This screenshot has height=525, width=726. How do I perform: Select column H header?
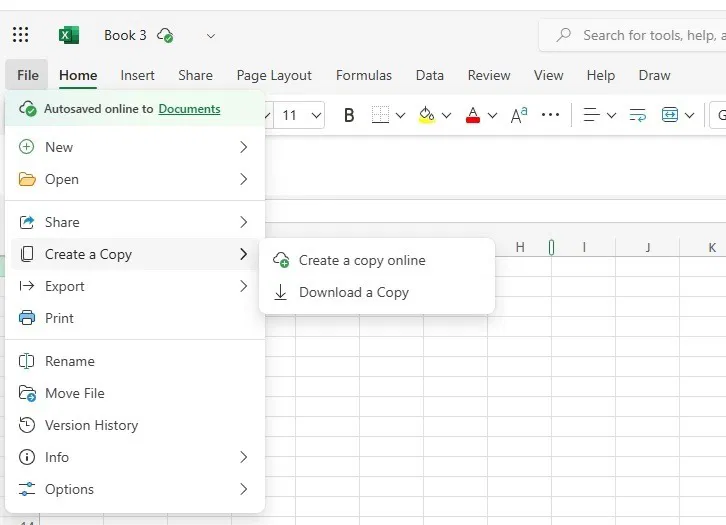click(519, 248)
